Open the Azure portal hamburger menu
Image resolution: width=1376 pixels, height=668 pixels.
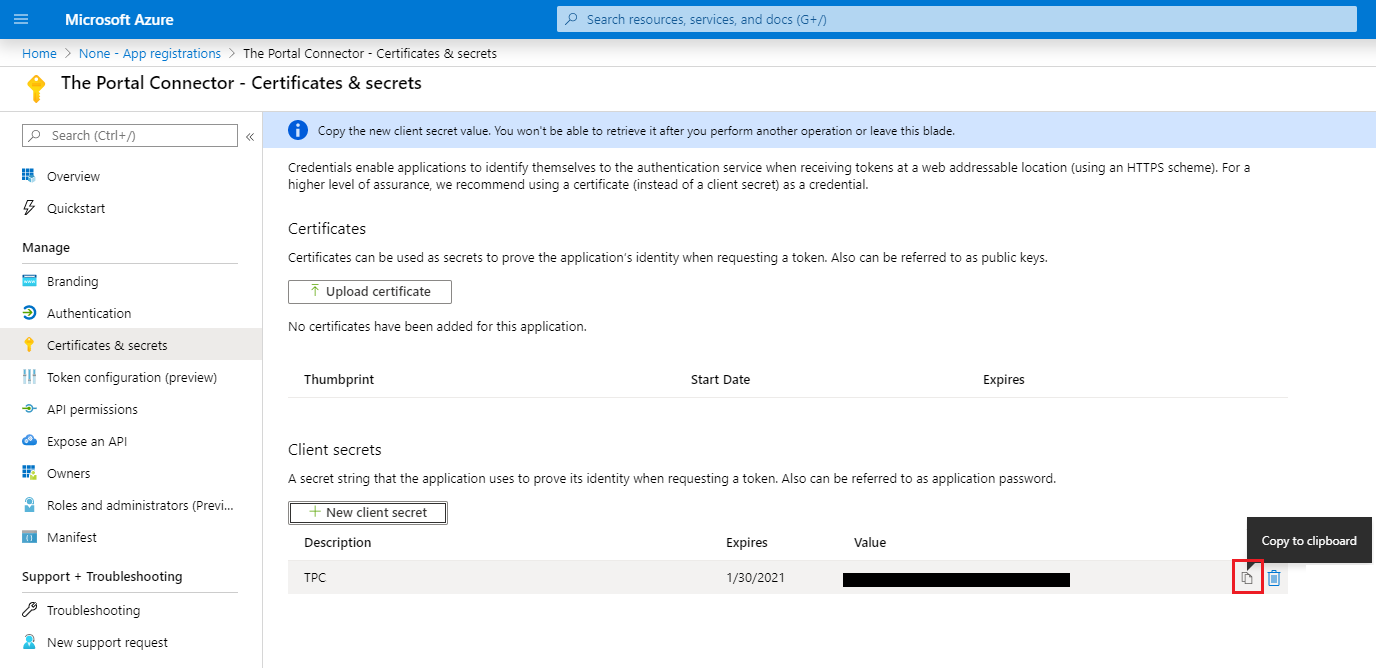pos(21,19)
